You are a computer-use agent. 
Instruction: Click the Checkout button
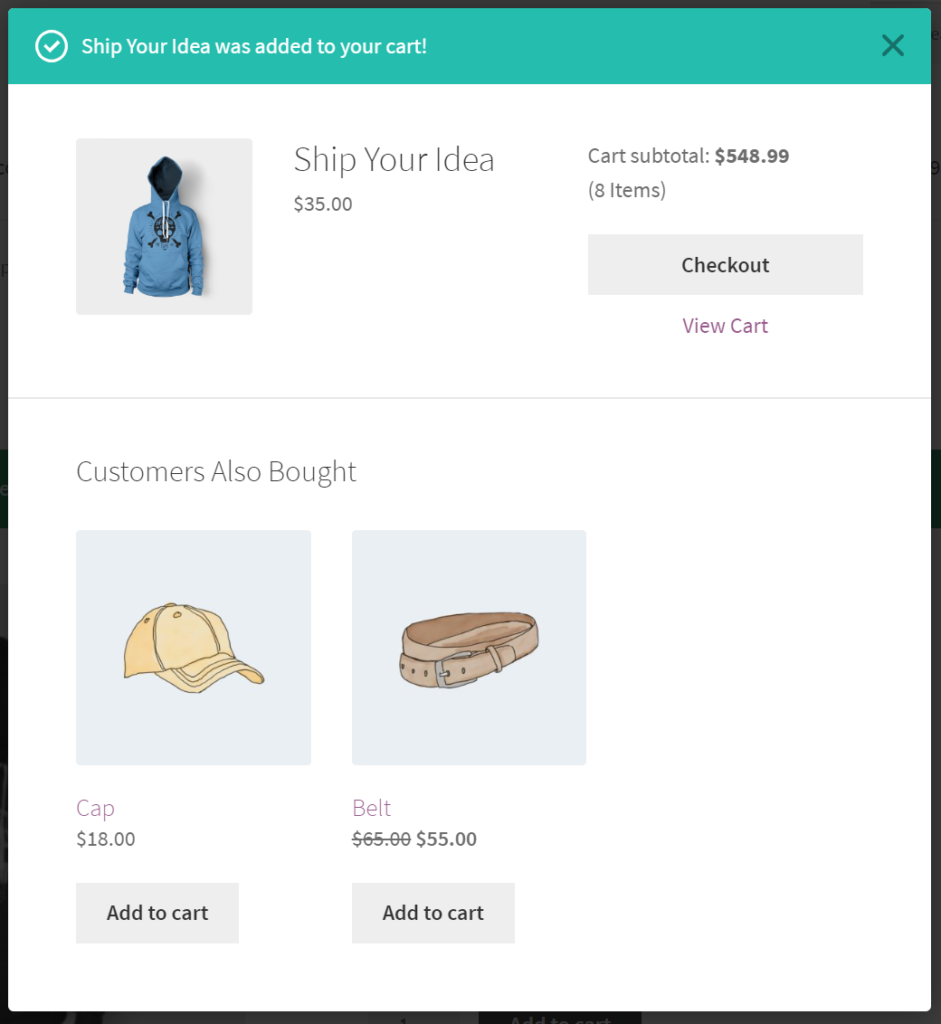point(725,264)
